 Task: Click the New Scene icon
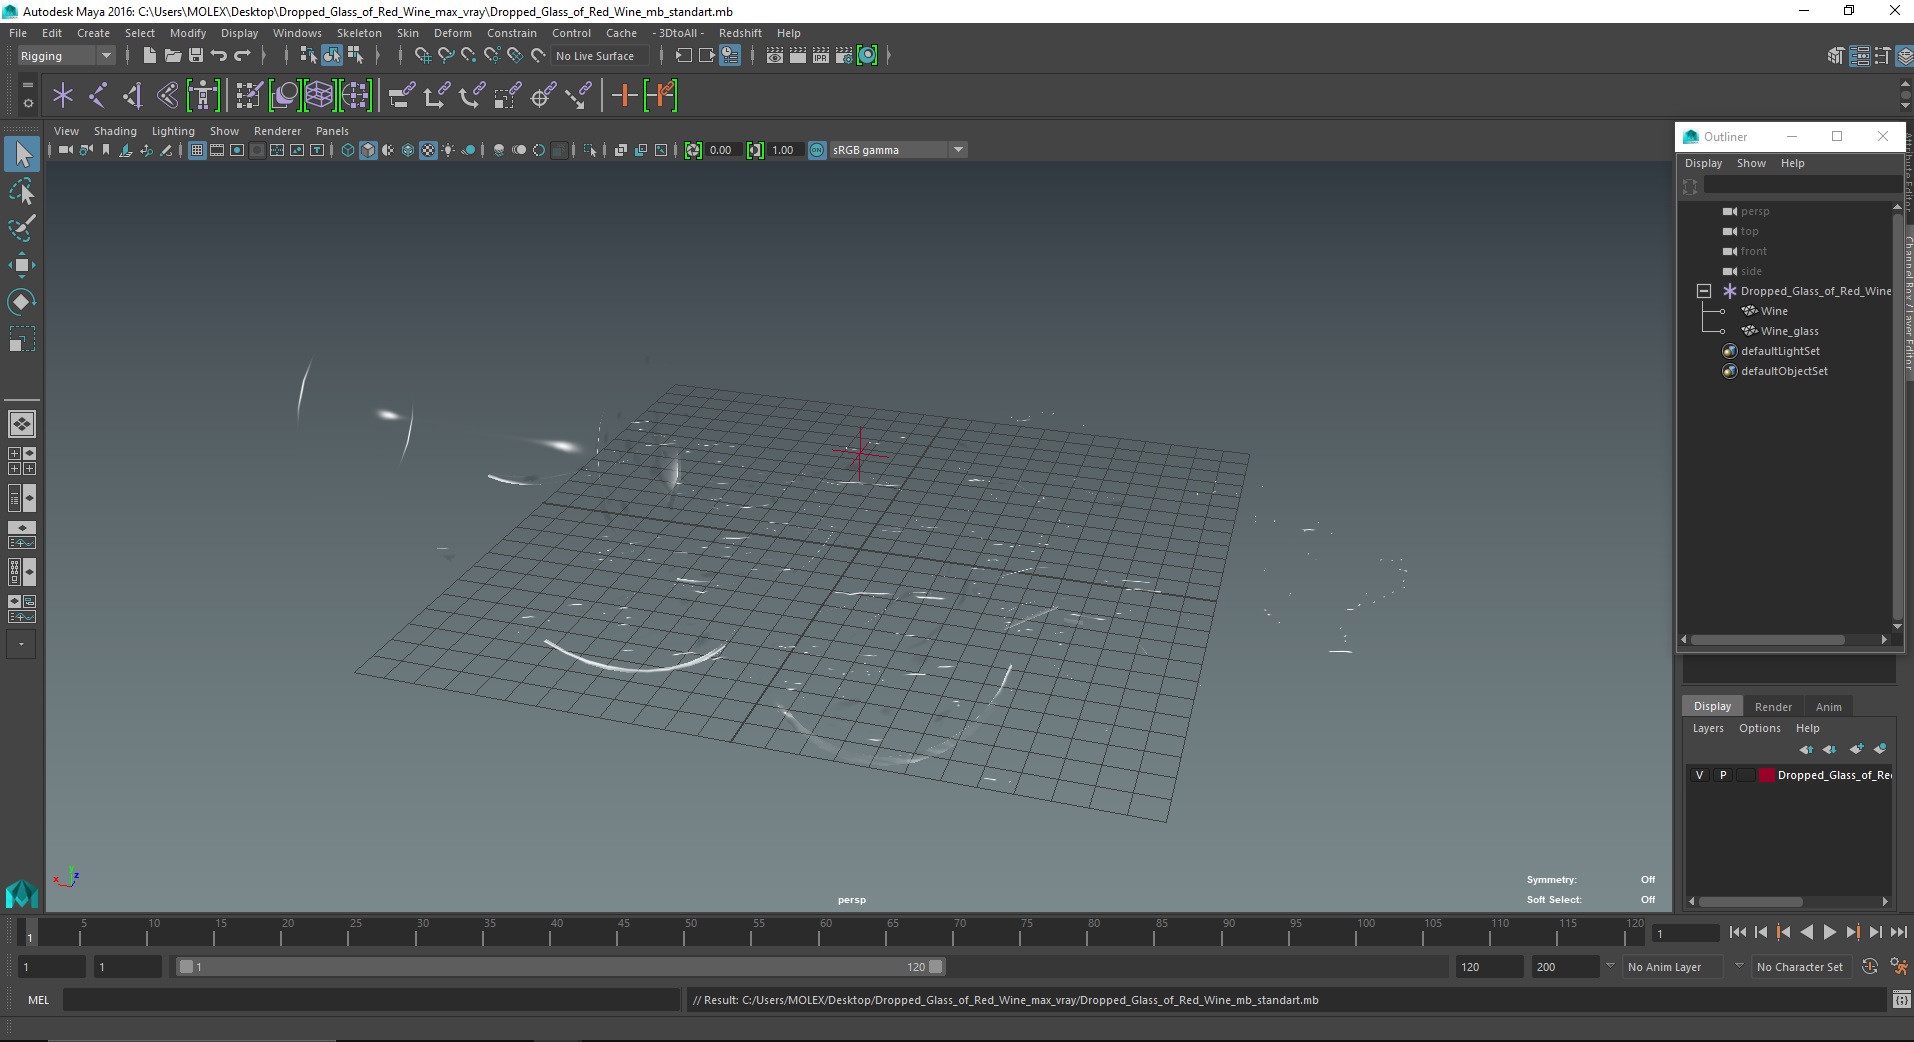pyautogui.click(x=149, y=56)
